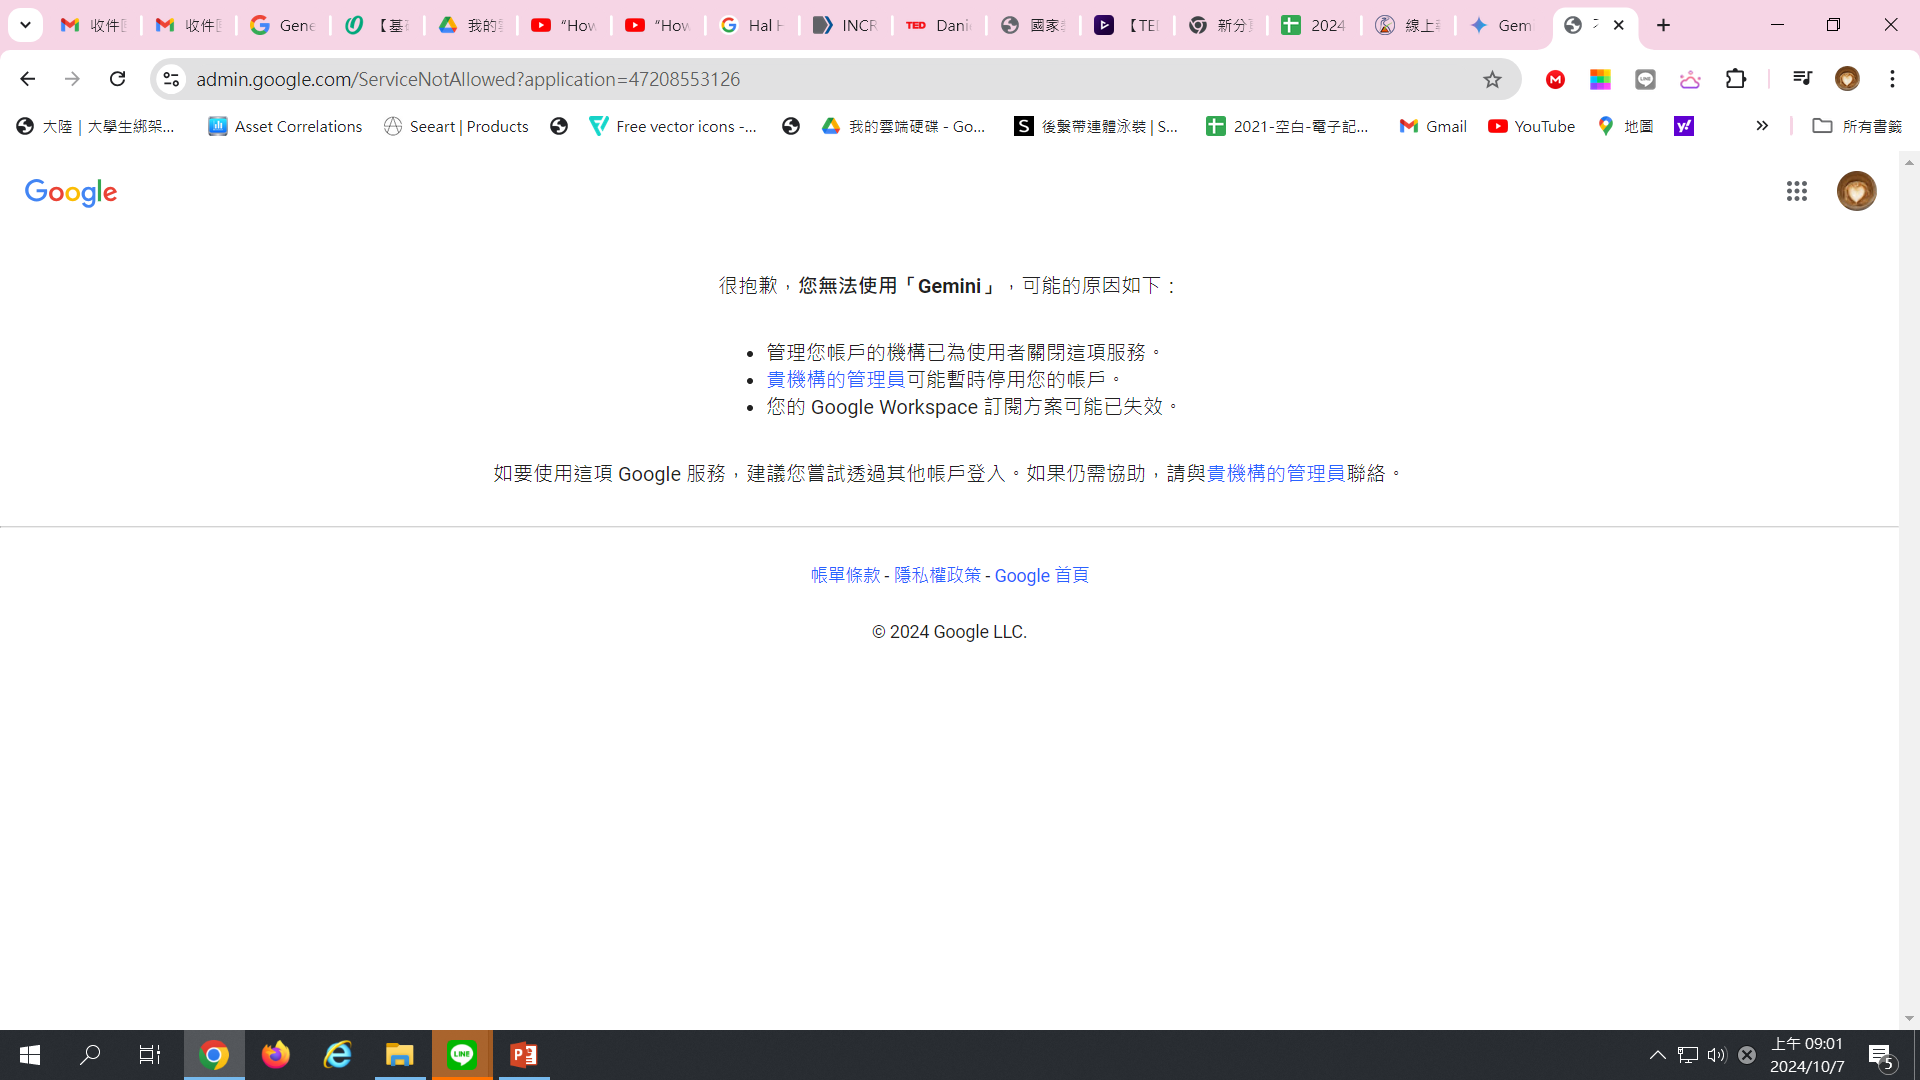Switch to the second Gmail 收件 tab

click(x=188, y=25)
